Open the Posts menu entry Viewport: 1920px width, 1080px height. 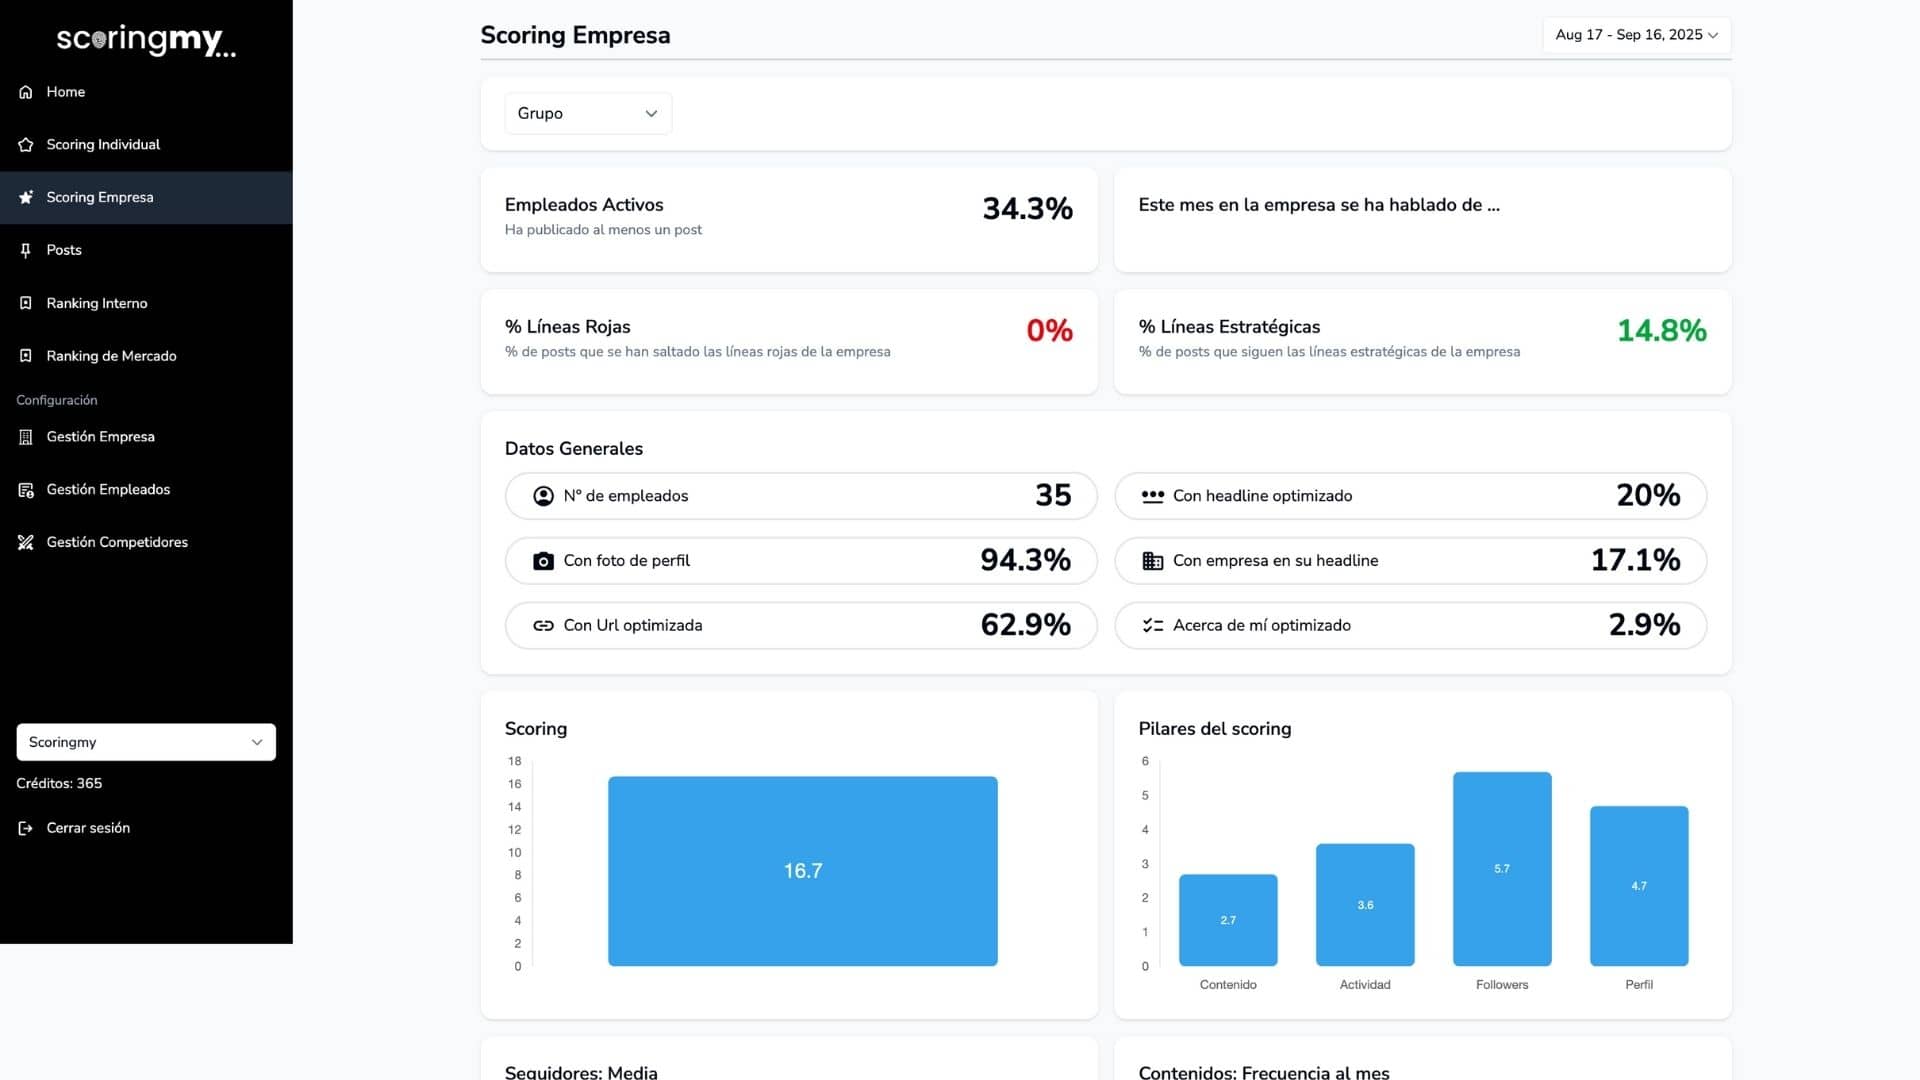click(x=64, y=250)
